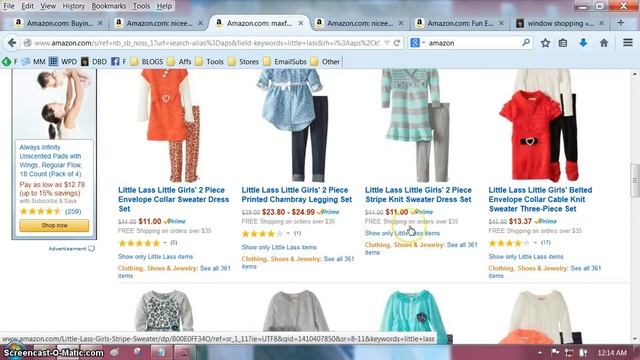Open Belted Cable Knit Three-Piece Set link
The height and width of the screenshot is (360, 640).
coord(540,199)
